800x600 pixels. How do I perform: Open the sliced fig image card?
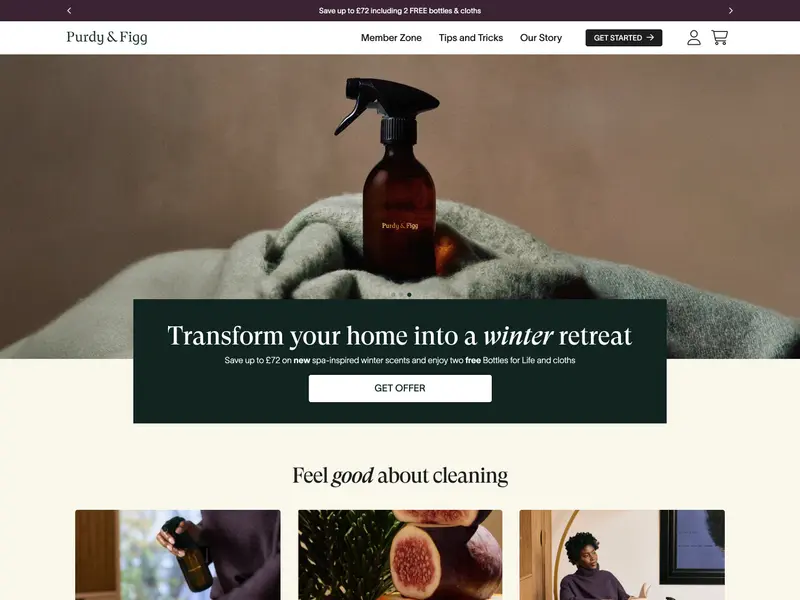pyautogui.click(x=400, y=555)
